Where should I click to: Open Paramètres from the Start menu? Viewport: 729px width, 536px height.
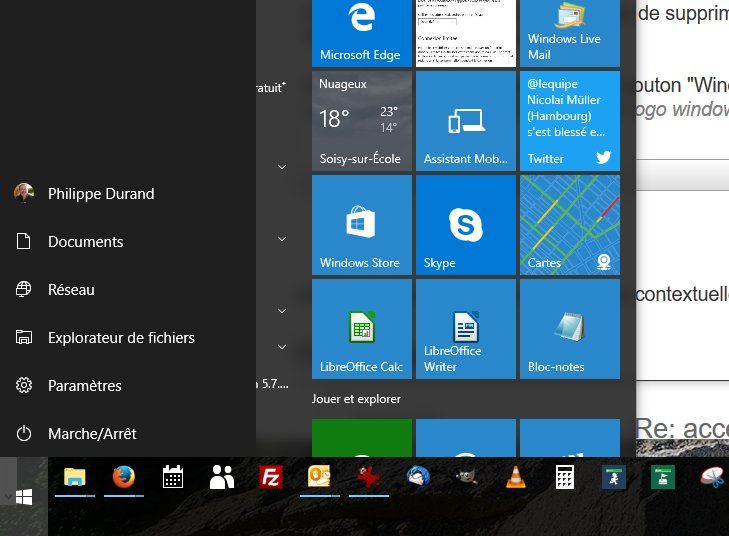point(128,385)
